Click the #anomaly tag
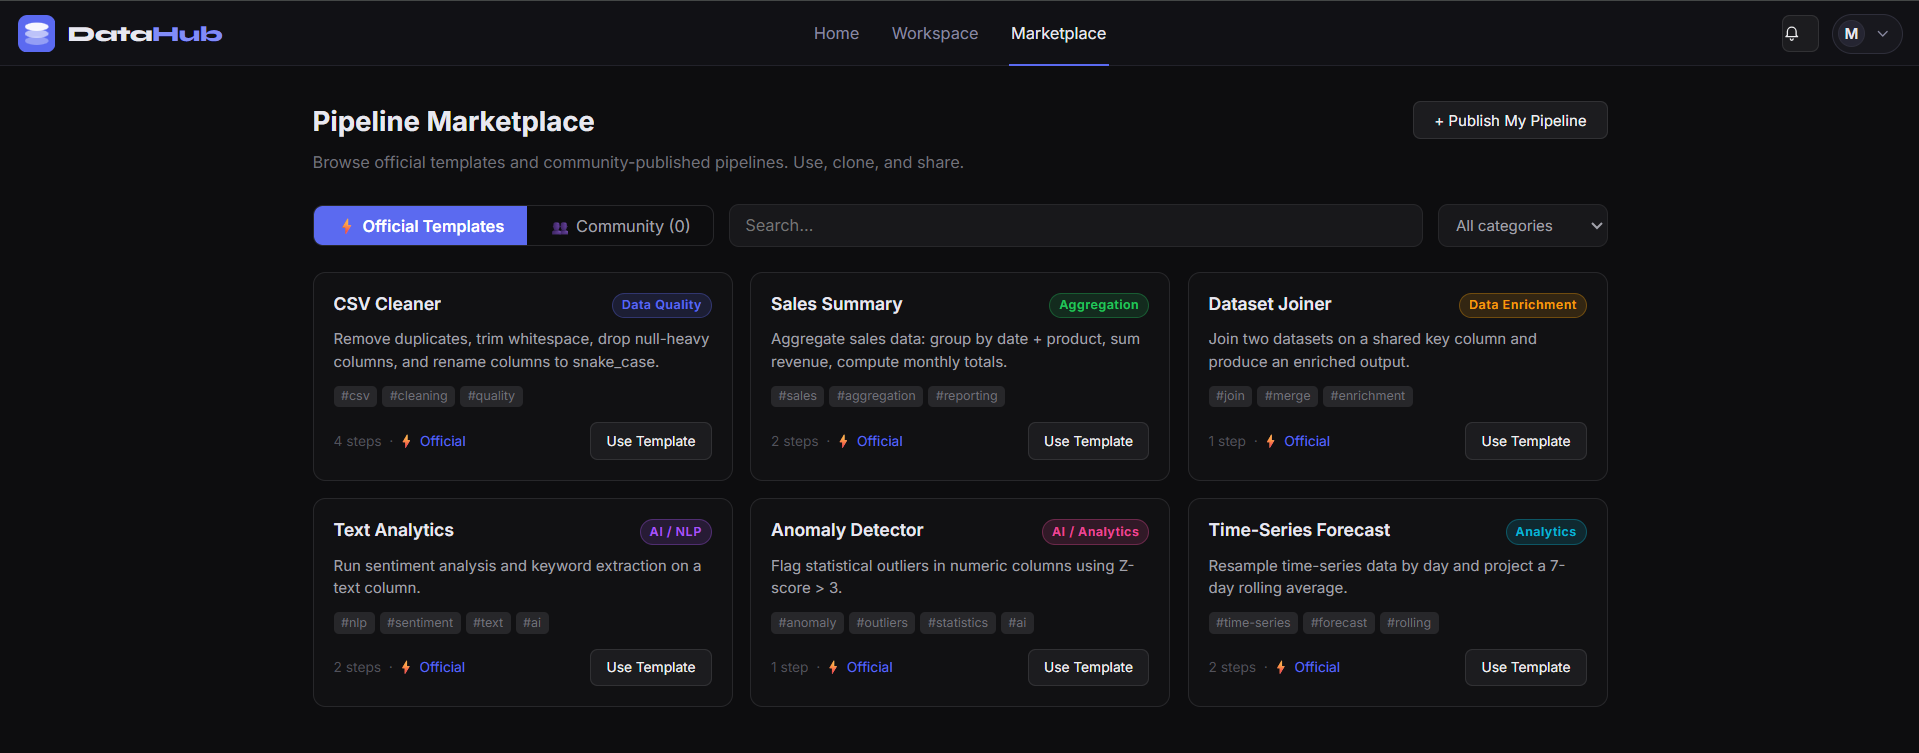The height and width of the screenshot is (753, 1919). pos(807,623)
